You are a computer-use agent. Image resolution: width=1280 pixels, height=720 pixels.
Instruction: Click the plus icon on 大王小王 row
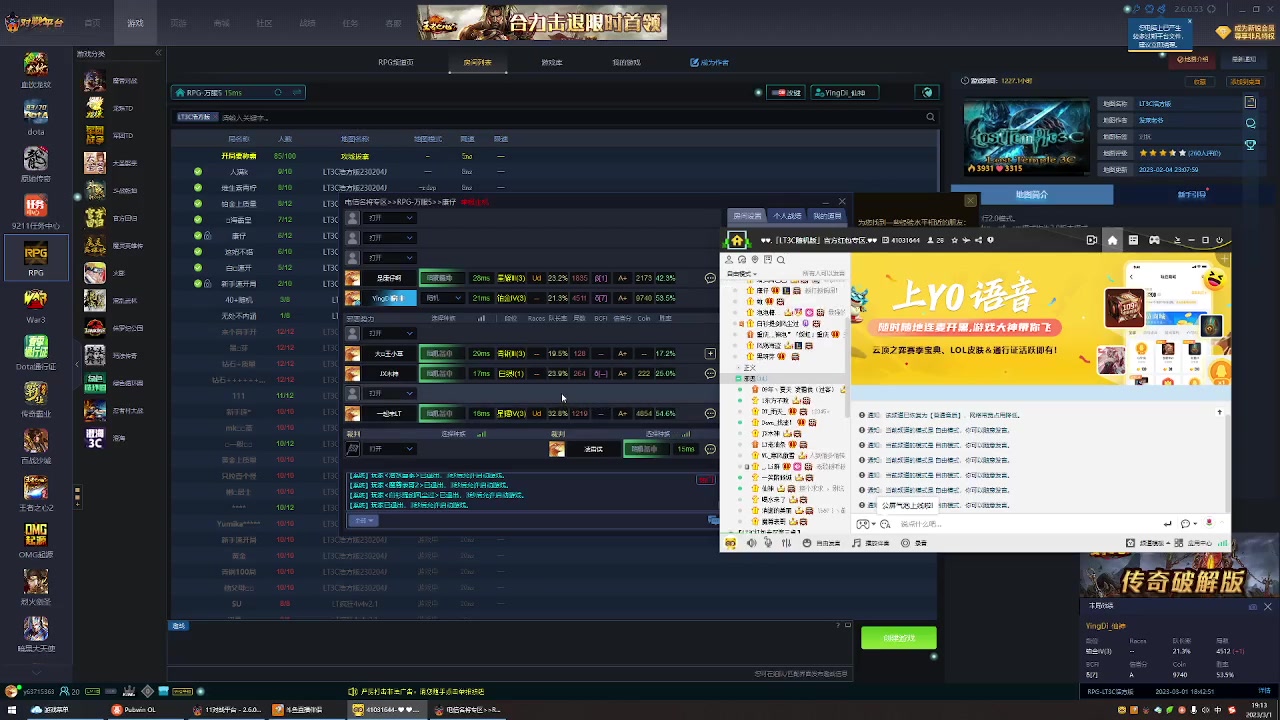(x=710, y=353)
